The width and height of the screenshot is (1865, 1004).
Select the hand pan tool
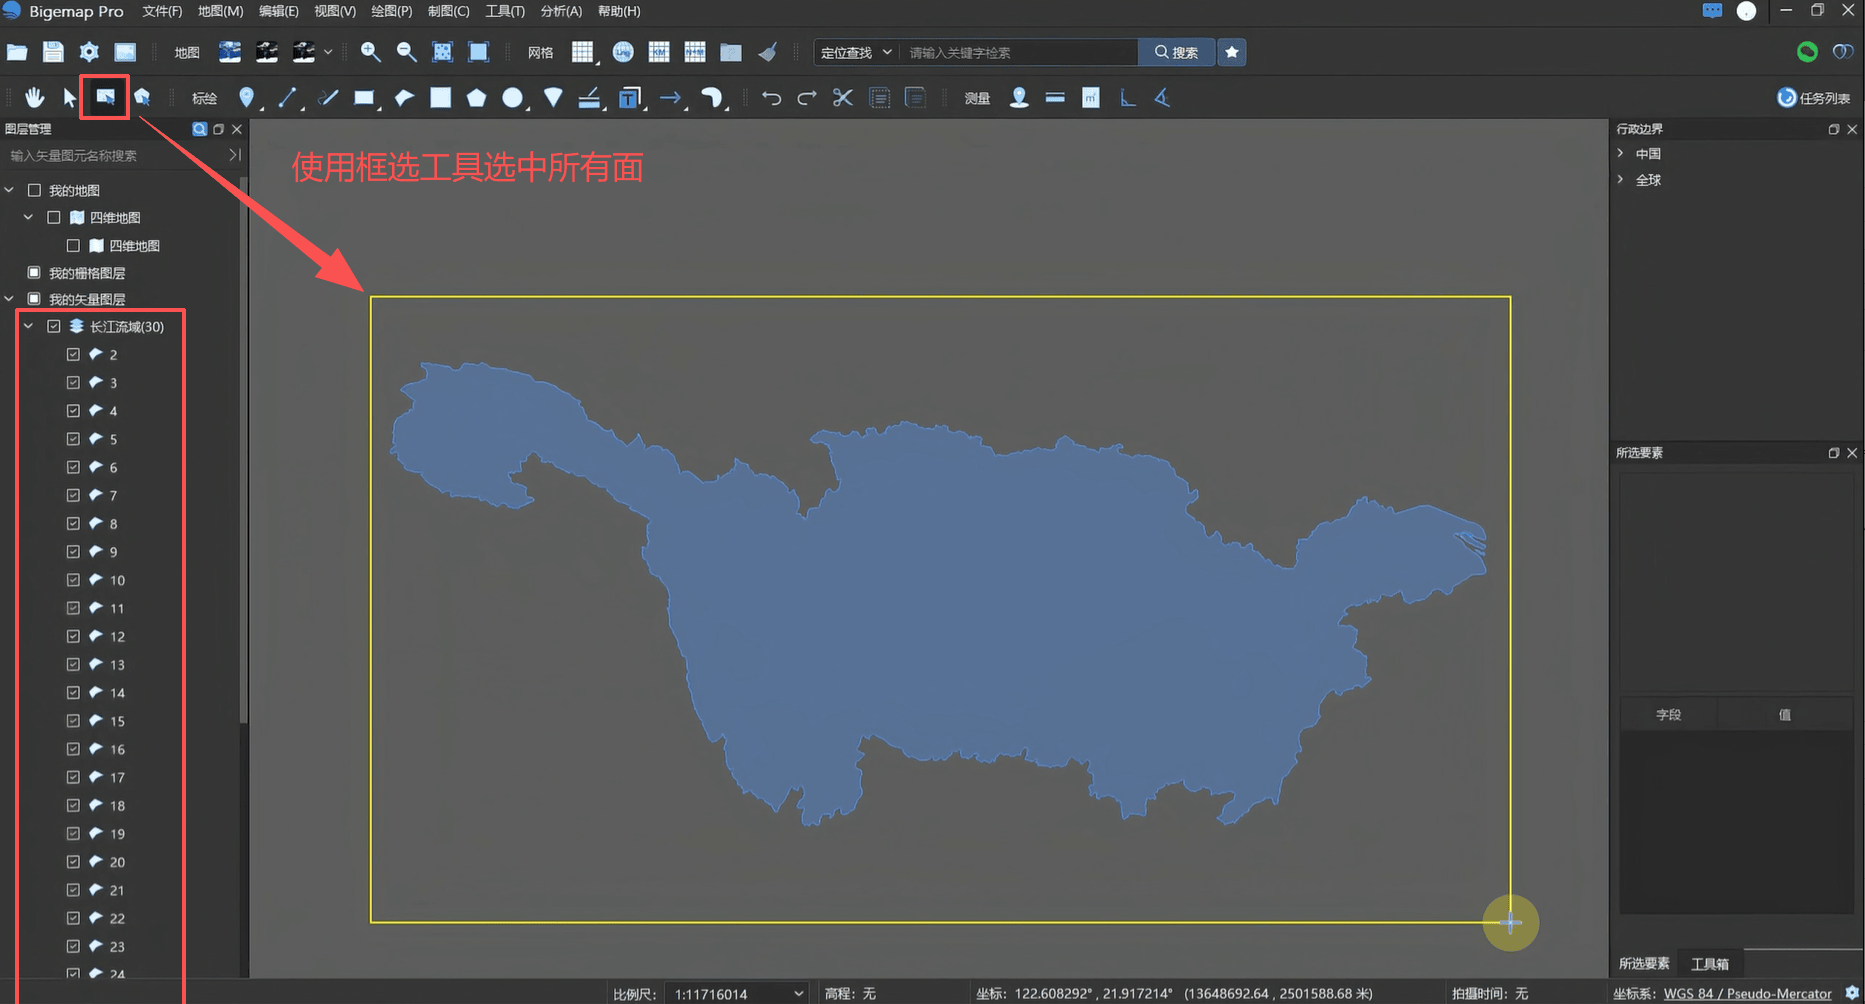tap(34, 97)
